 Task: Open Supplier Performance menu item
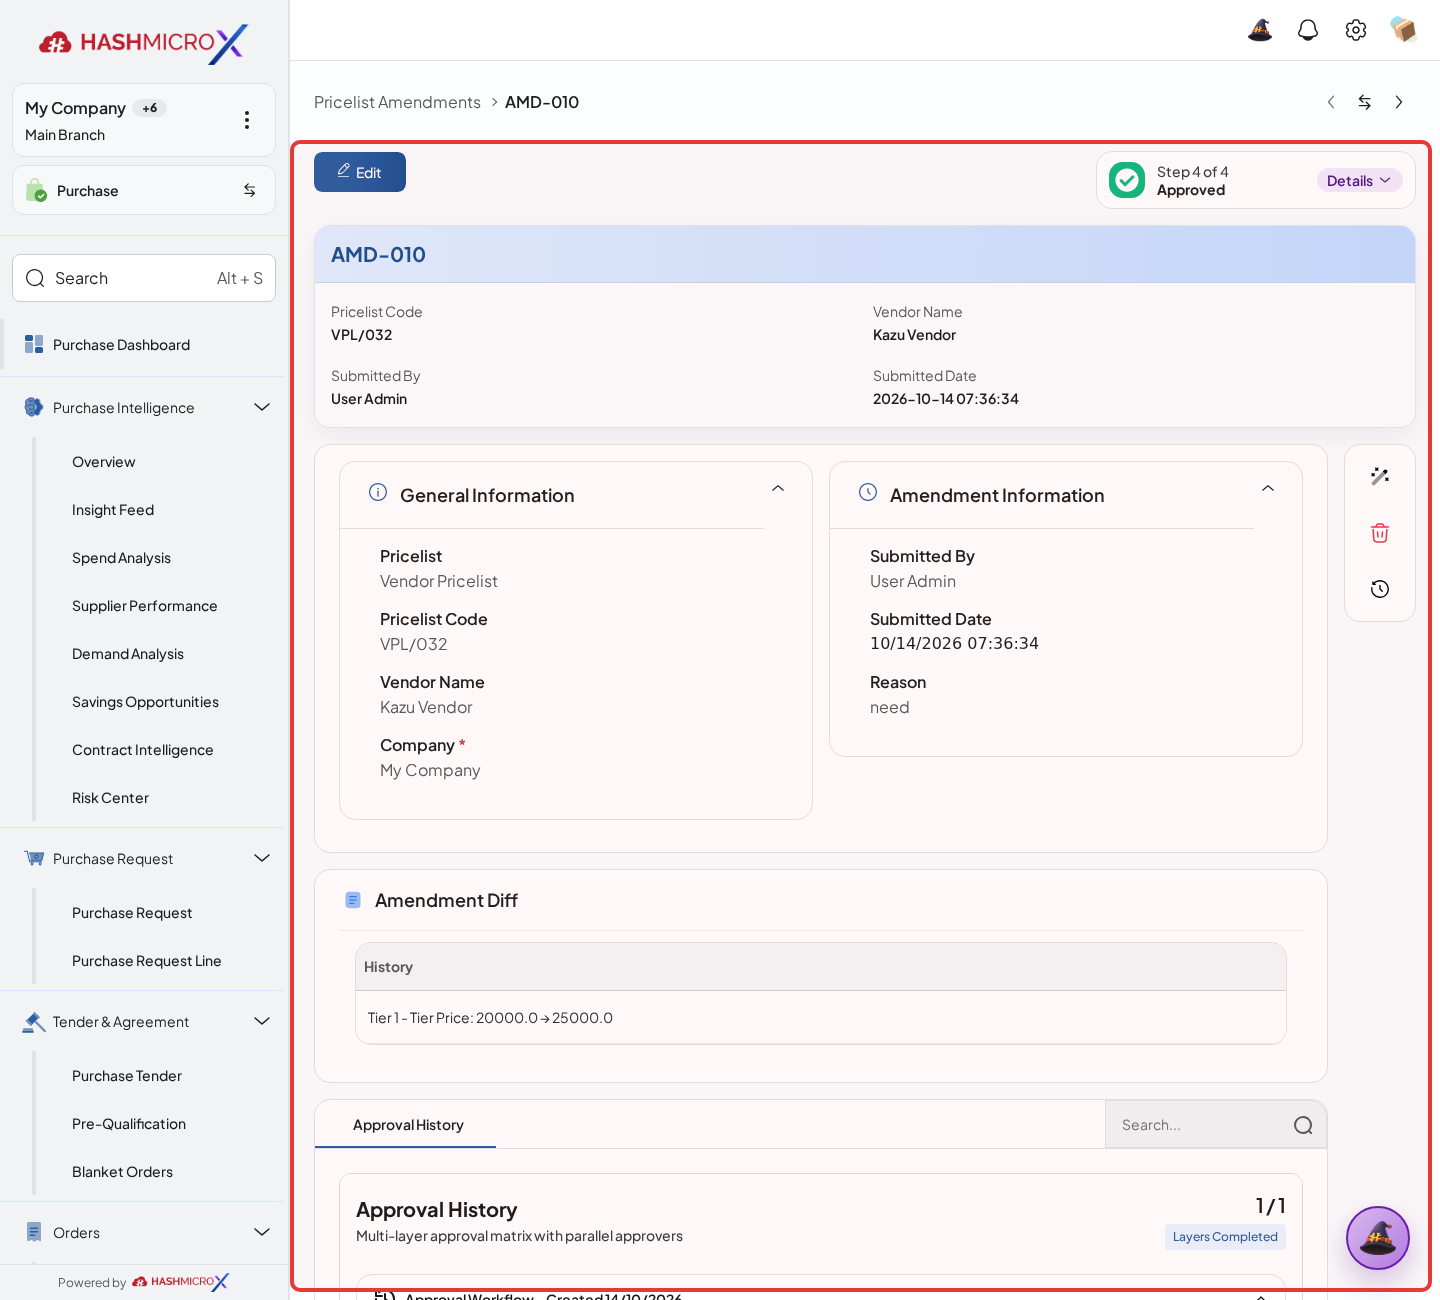pos(144,606)
